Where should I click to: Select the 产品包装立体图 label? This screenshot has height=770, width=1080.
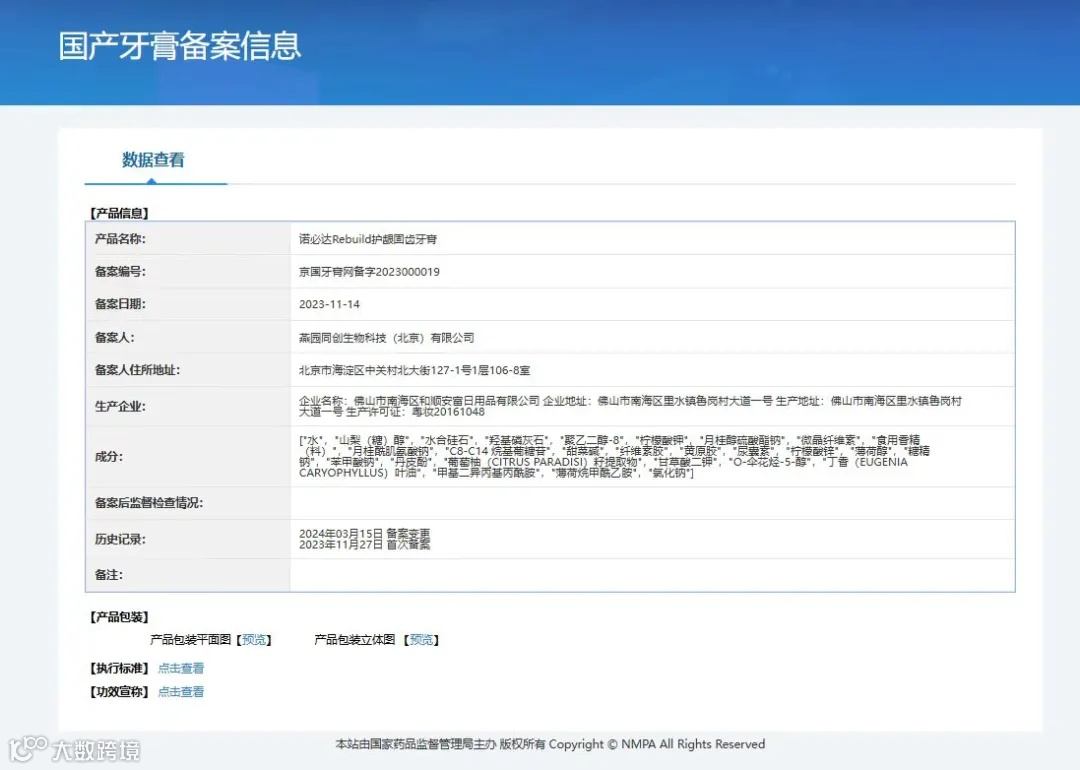click(355, 640)
